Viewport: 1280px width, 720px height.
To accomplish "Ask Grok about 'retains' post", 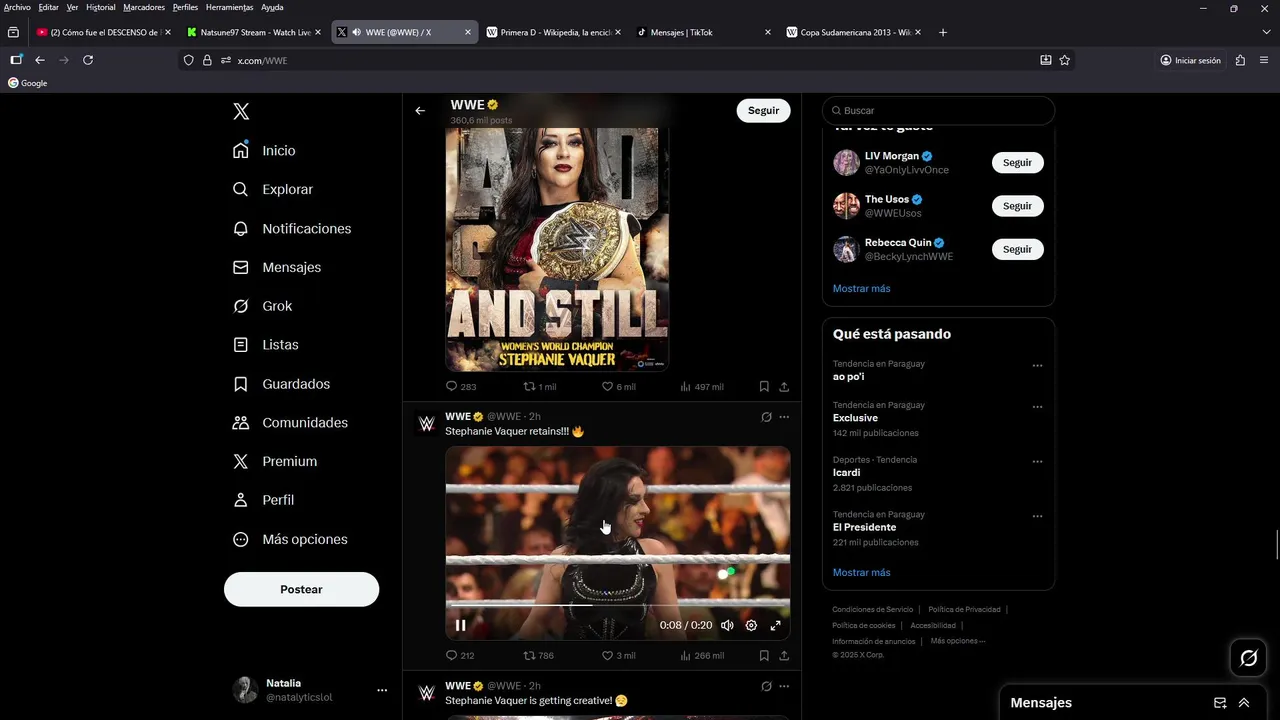I will click(x=766, y=417).
